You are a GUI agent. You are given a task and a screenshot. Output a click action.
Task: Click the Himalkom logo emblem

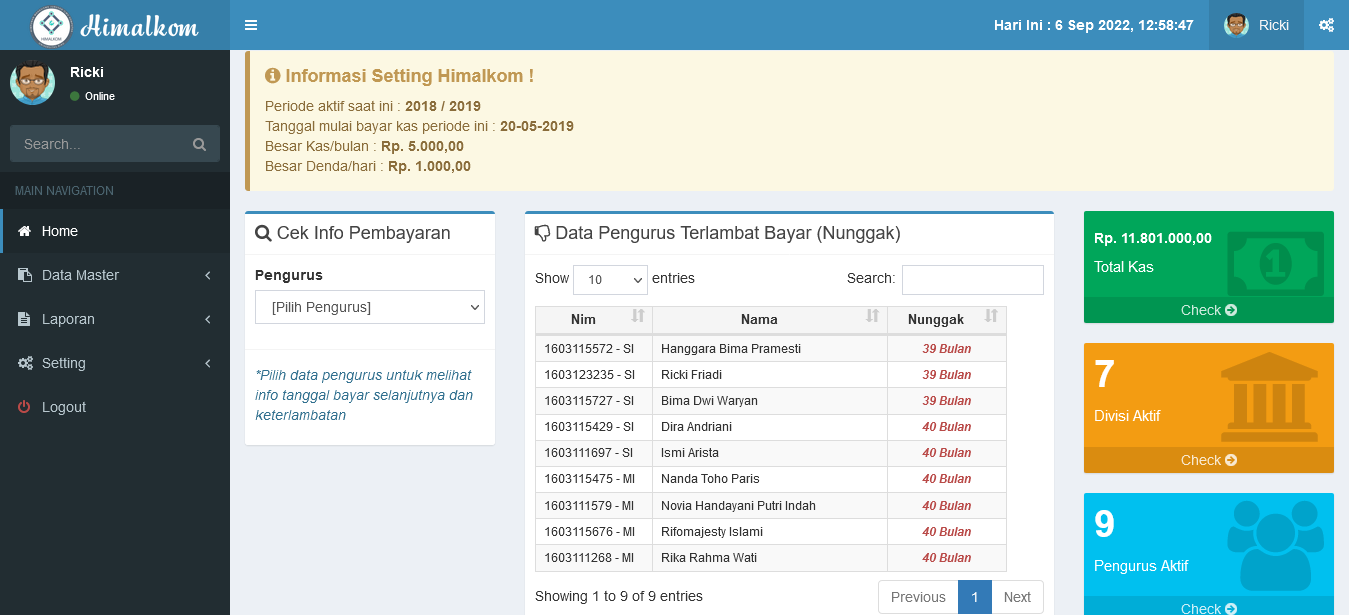click(52, 26)
